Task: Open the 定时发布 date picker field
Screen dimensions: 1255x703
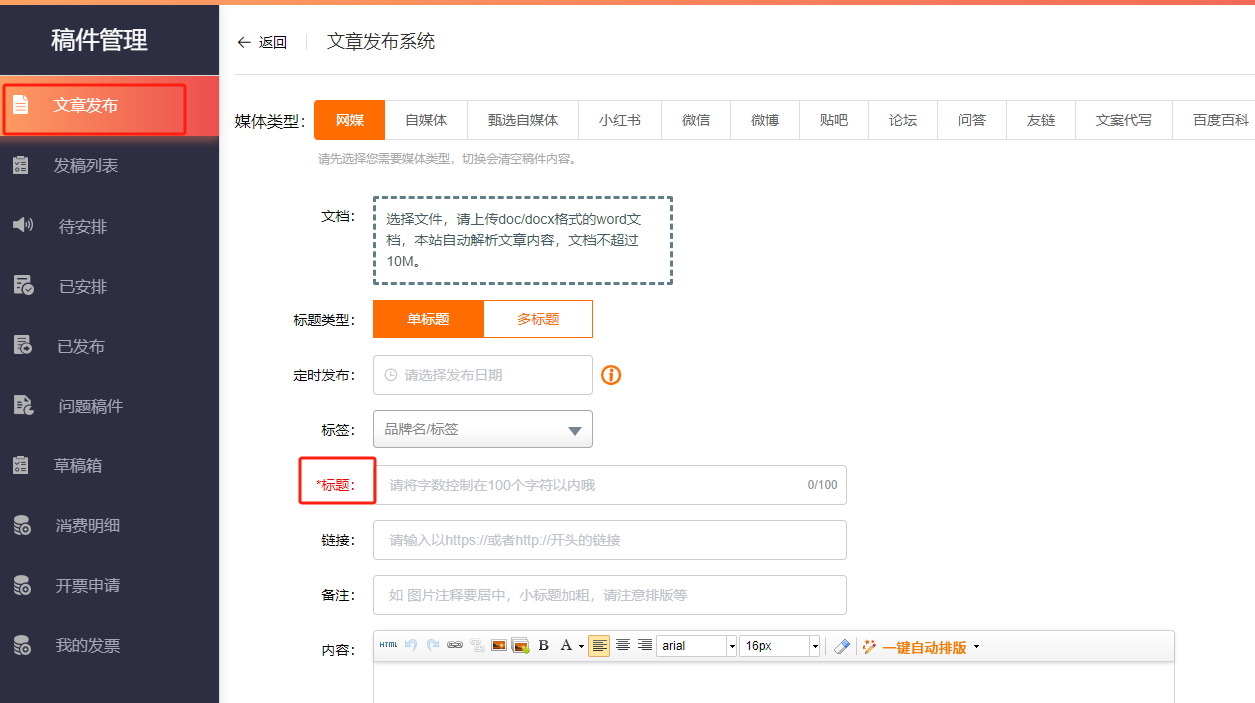Action: [483, 375]
